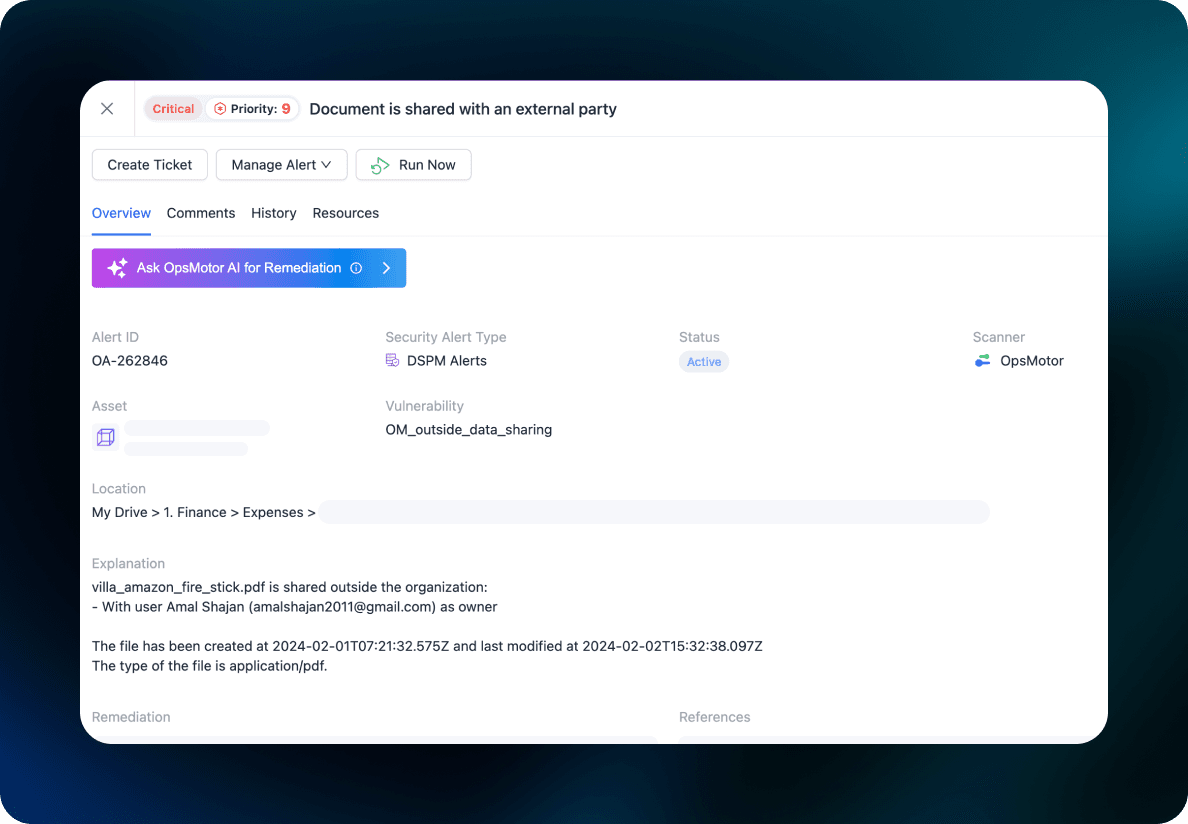Select the Overview tab

tap(121, 214)
